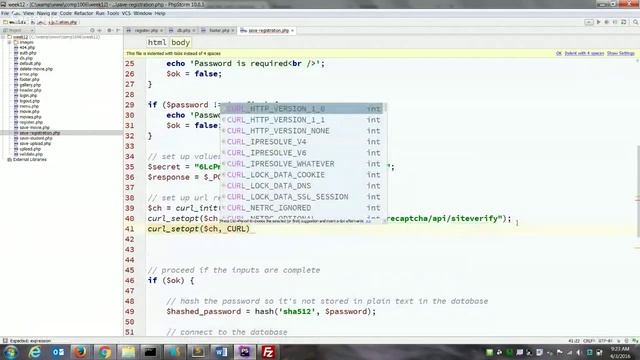Screen dimensions: 640x360
Task: Close the register.php tab
Action: [162, 31]
